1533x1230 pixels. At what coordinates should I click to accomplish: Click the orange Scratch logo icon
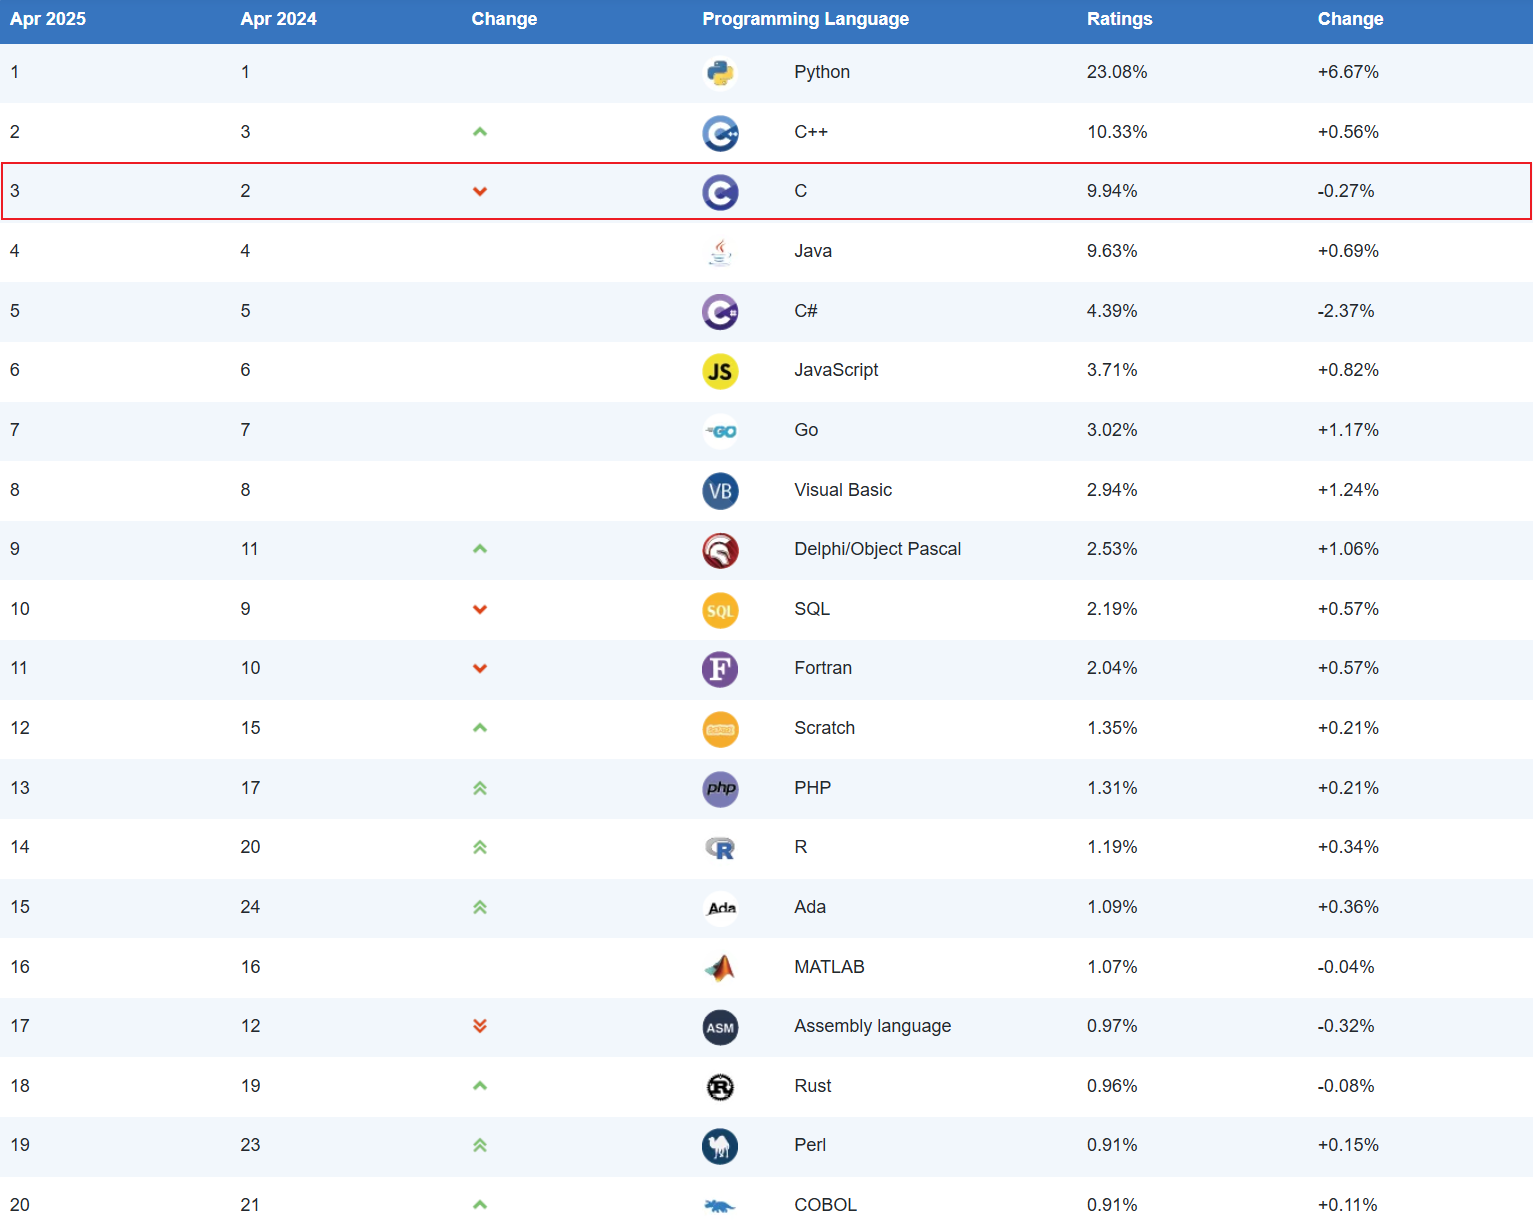[x=720, y=729]
